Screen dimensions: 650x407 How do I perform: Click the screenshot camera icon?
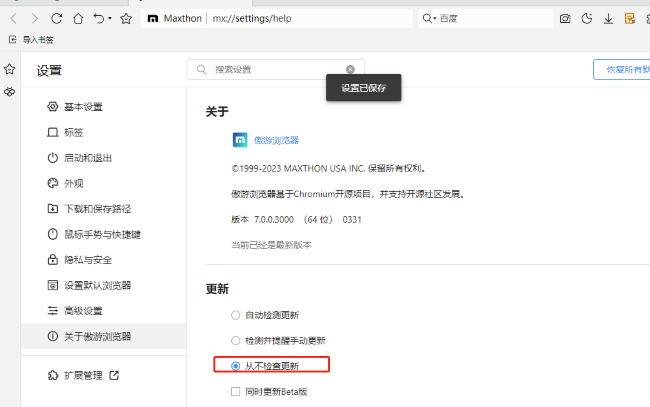(x=565, y=18)
